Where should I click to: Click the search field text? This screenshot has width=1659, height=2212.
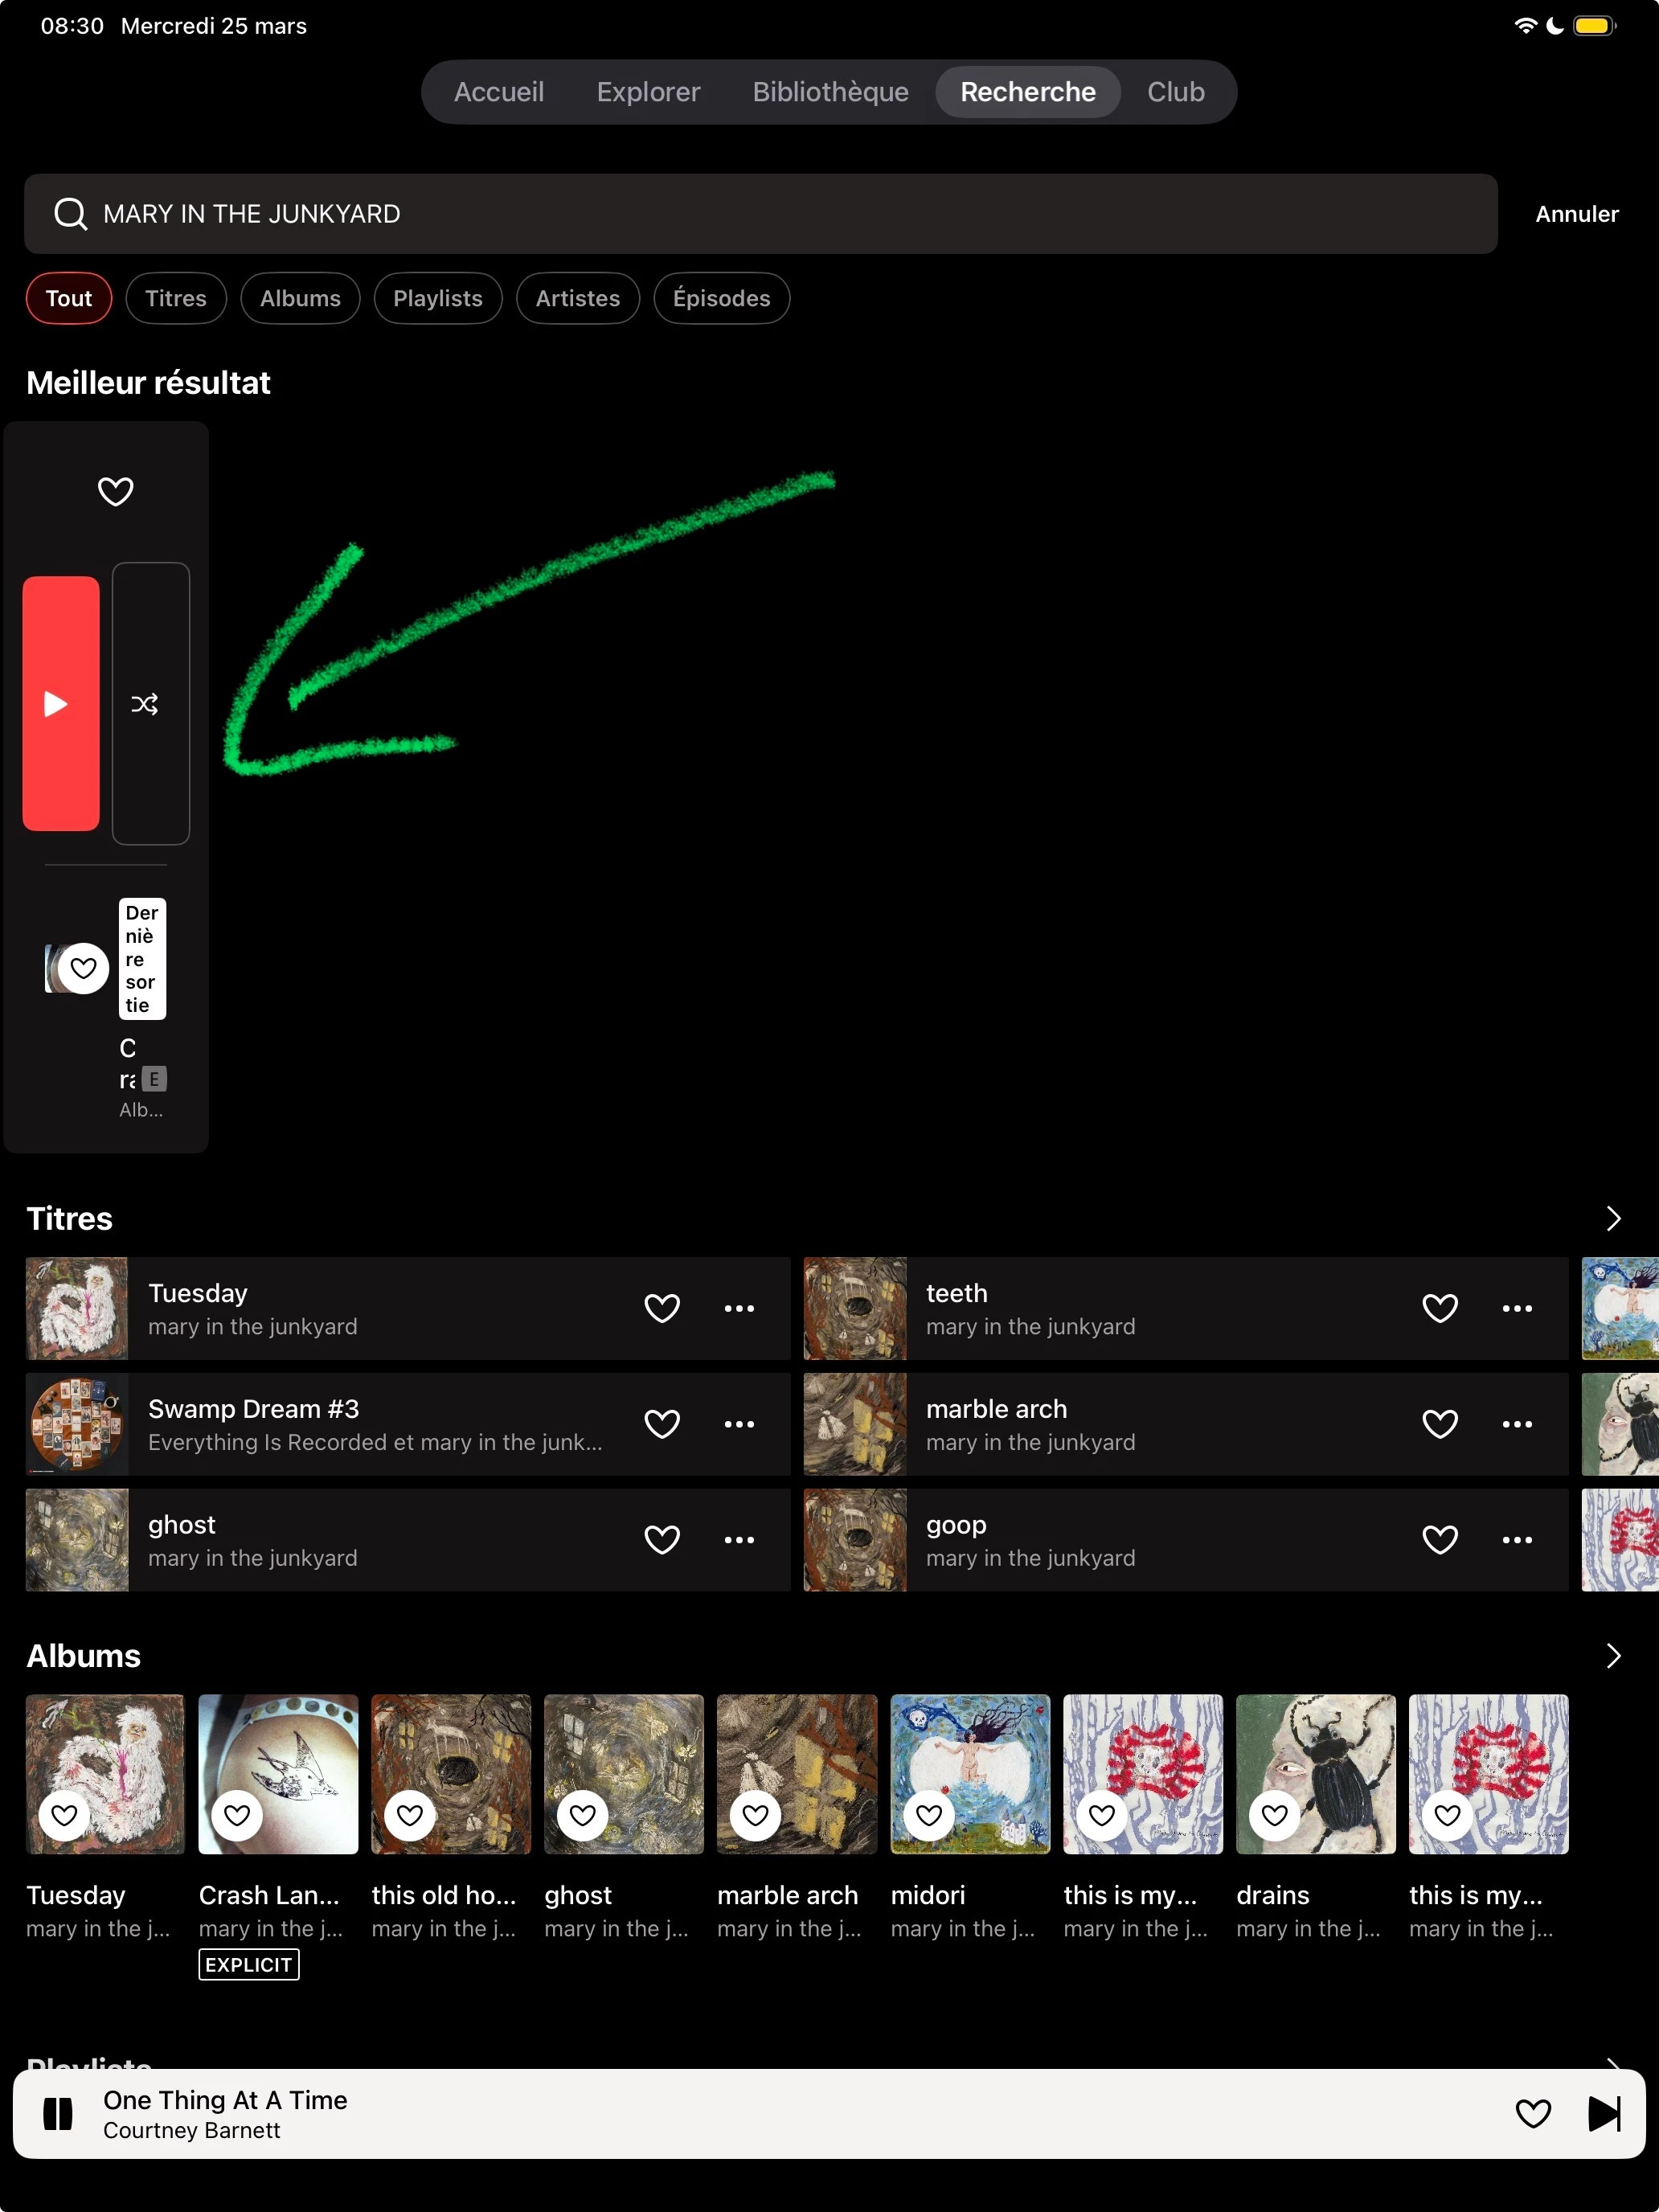tap(252, 214)
